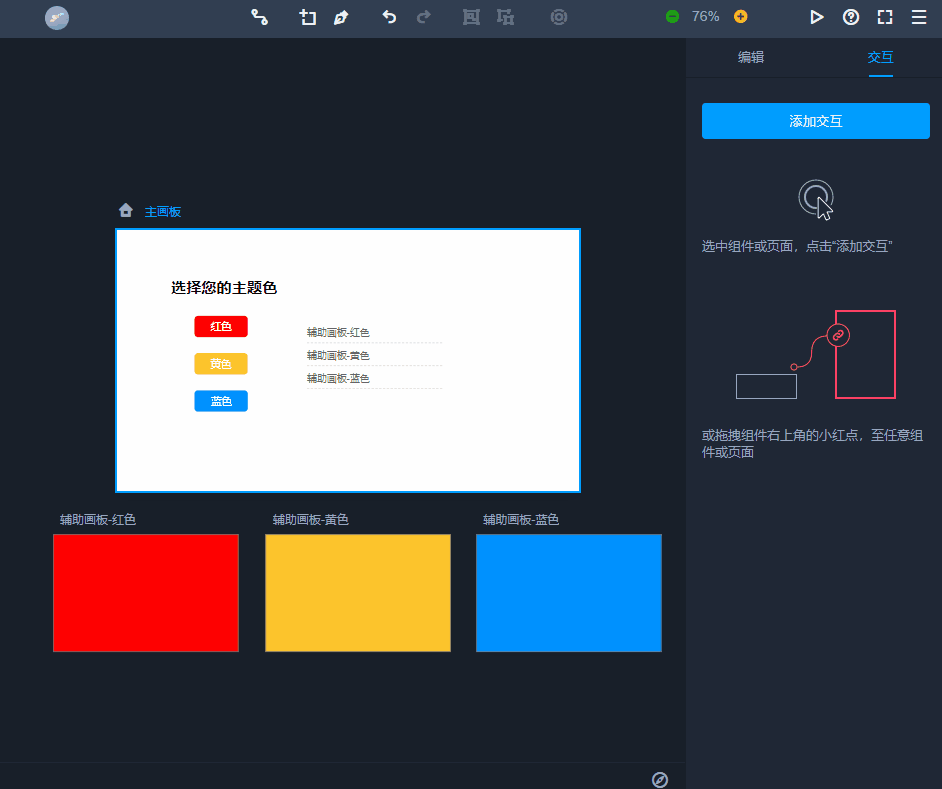Select the Pen tool
The image size is (942, 789).
(341, 17)
